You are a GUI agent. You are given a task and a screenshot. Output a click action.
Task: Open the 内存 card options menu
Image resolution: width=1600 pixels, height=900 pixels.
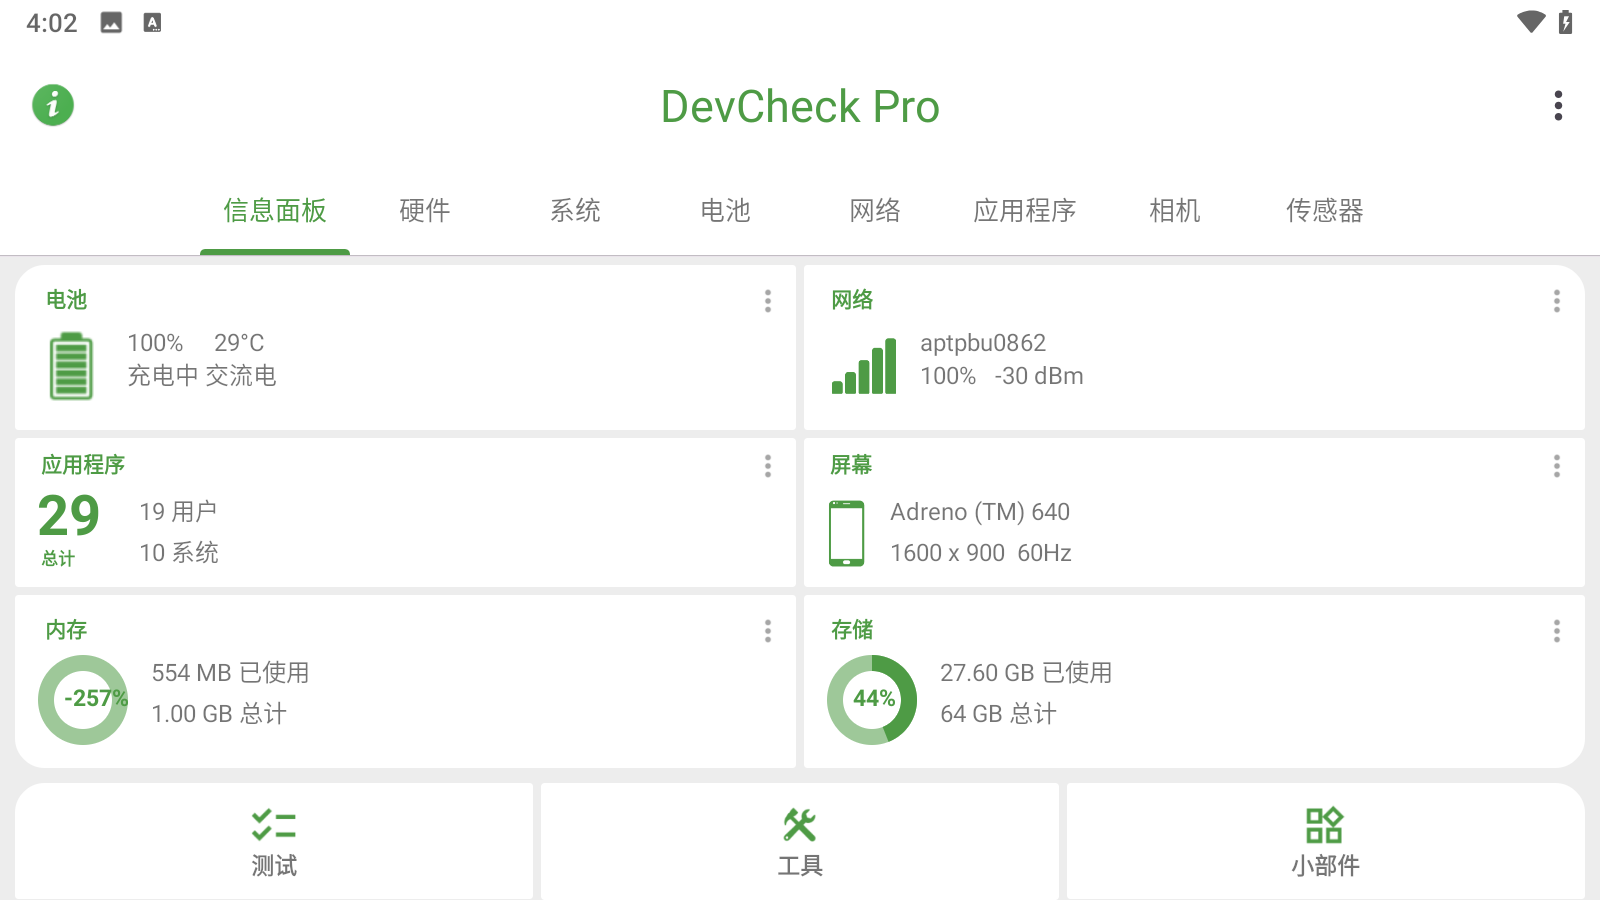click(x=767, y=631)
